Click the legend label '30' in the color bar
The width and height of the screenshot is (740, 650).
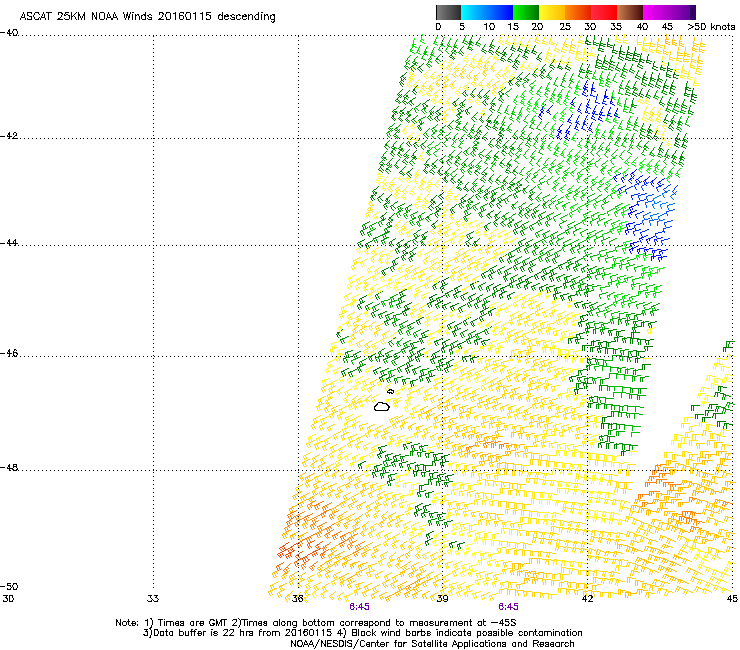pyautogui.click(x=590, y=27)
